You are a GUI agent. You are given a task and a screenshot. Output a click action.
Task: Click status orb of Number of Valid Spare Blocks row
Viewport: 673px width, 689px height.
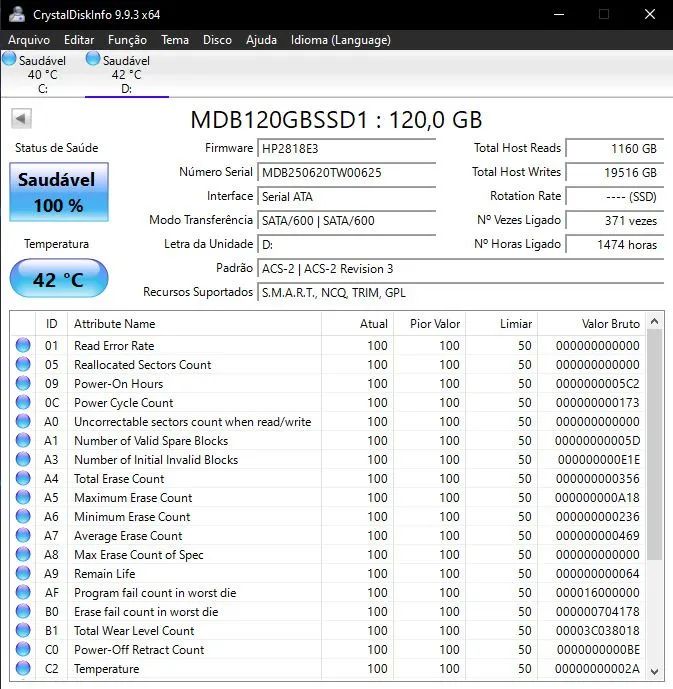click(x=23, y=440)
